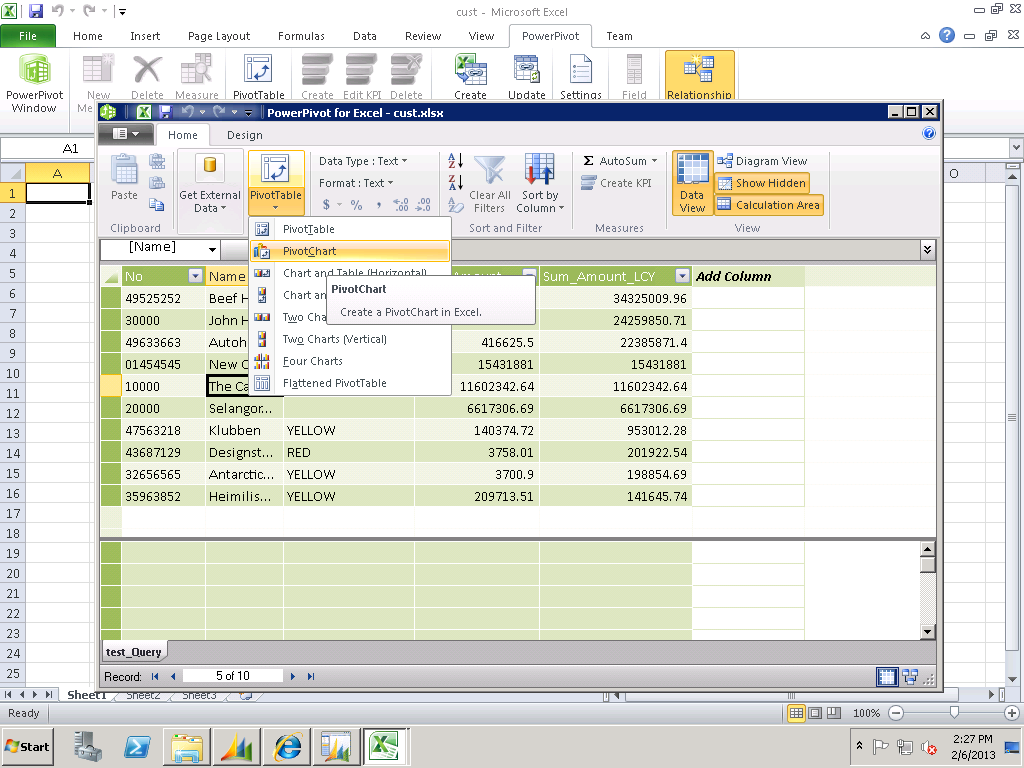
Task: Apply currency format with dollar icon
Action: [x=327, y=205]
